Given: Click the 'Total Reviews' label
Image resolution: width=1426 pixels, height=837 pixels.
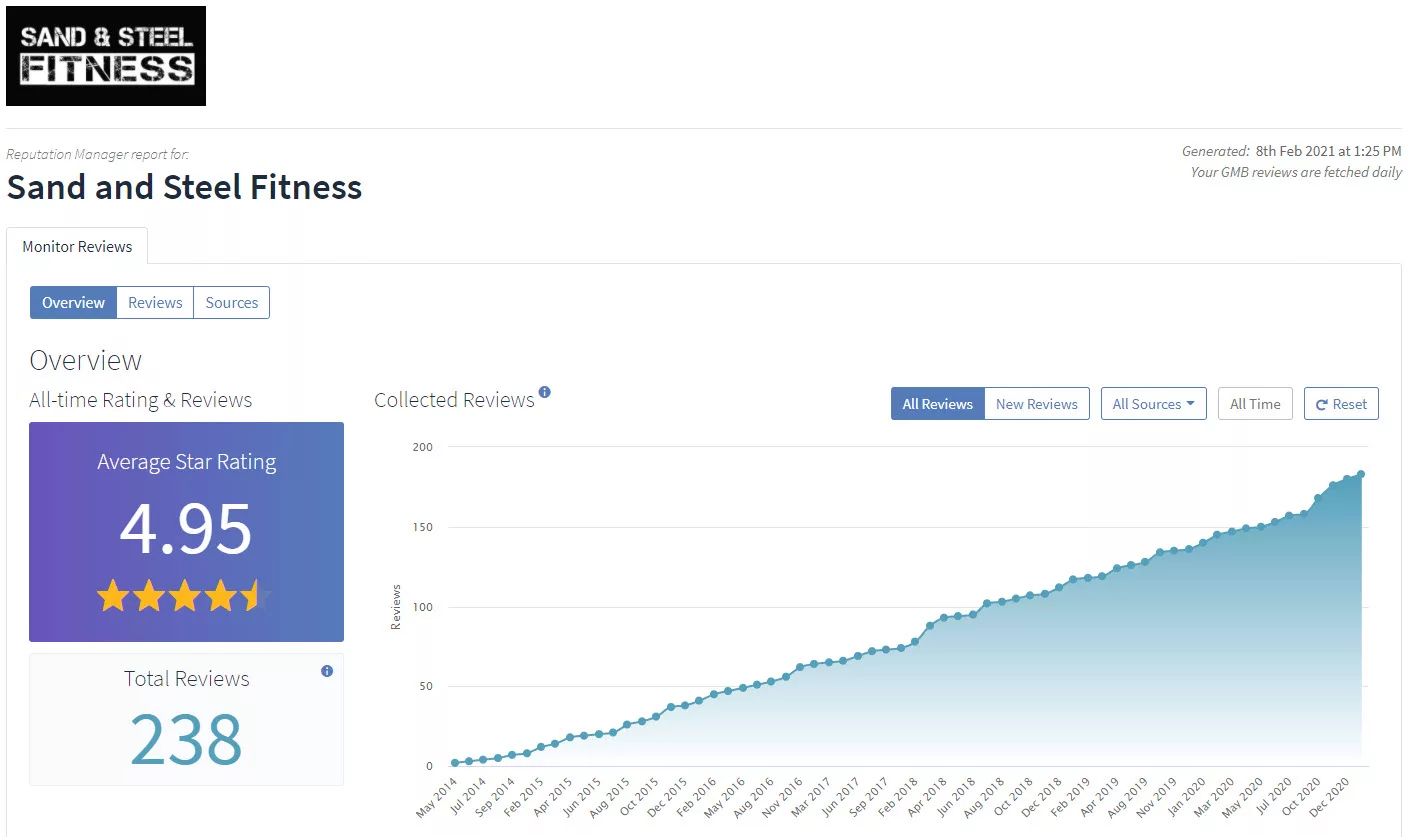Looking at the screenshot, I should coord(186,679).
